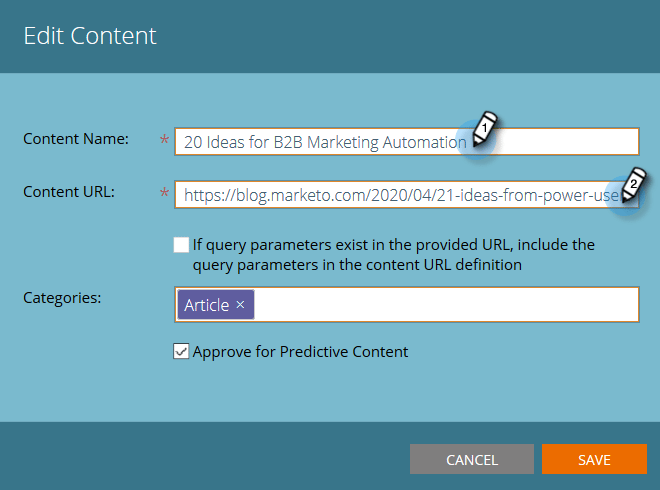Click the red asterisk beside Content URL
This screenshot has width=660, height=490.
click(x=164, y=194)
